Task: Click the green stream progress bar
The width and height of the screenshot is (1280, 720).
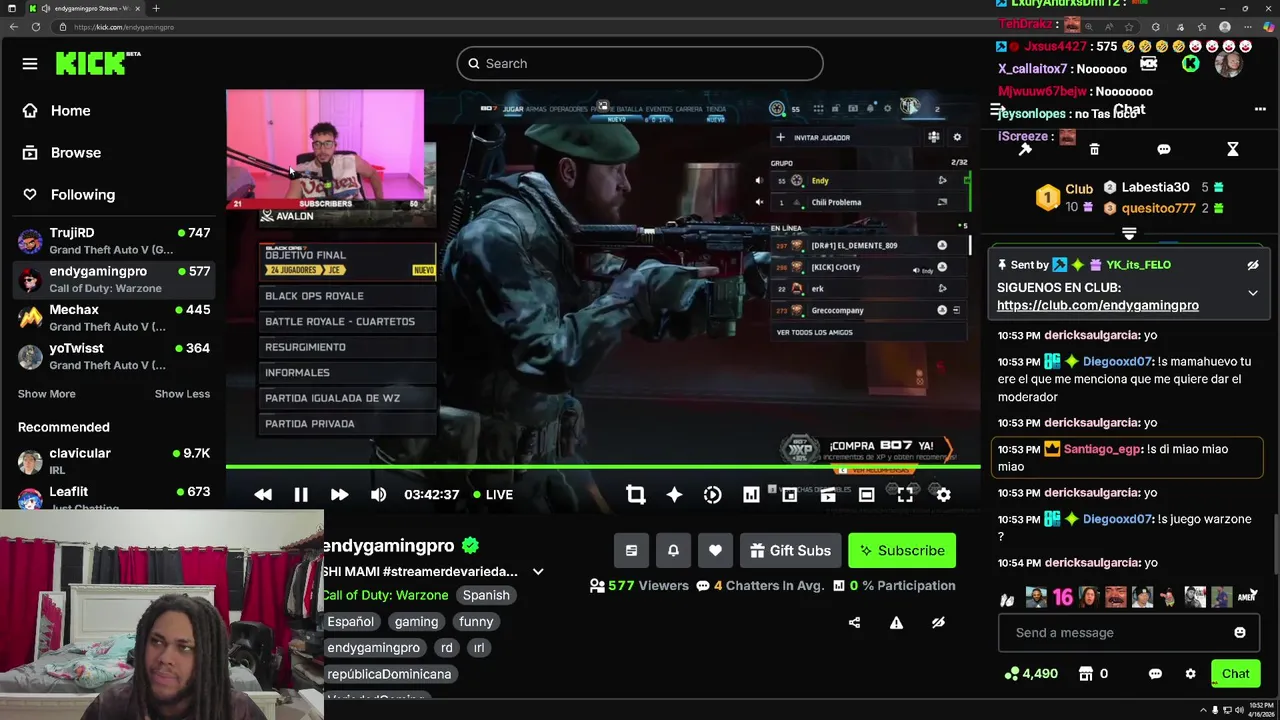Action: coord(603,467)
